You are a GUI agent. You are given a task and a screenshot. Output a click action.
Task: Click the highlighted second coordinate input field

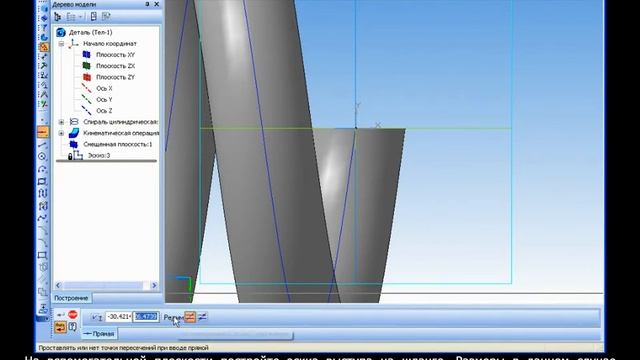point(146,317)
